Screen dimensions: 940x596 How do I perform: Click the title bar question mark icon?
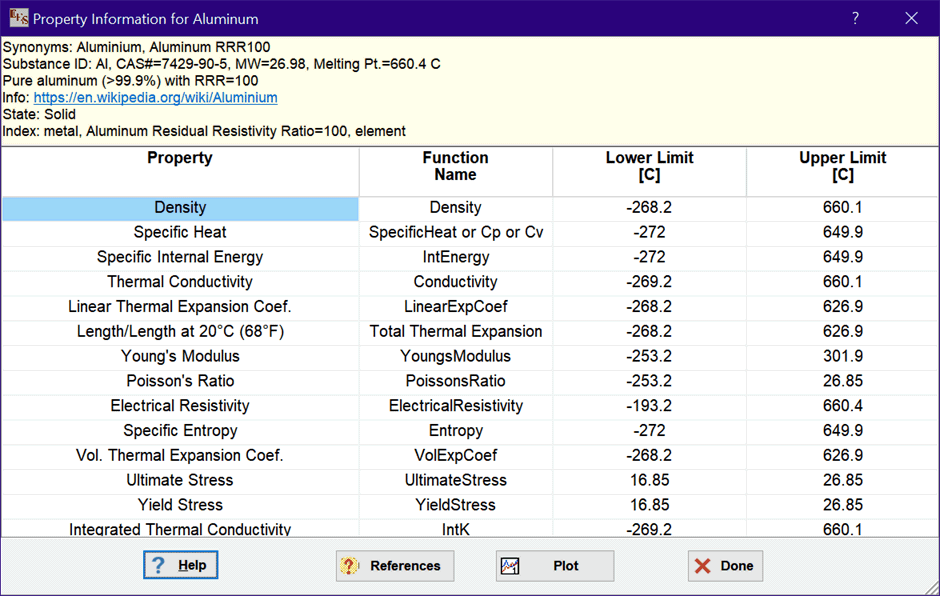click(855, 18)
